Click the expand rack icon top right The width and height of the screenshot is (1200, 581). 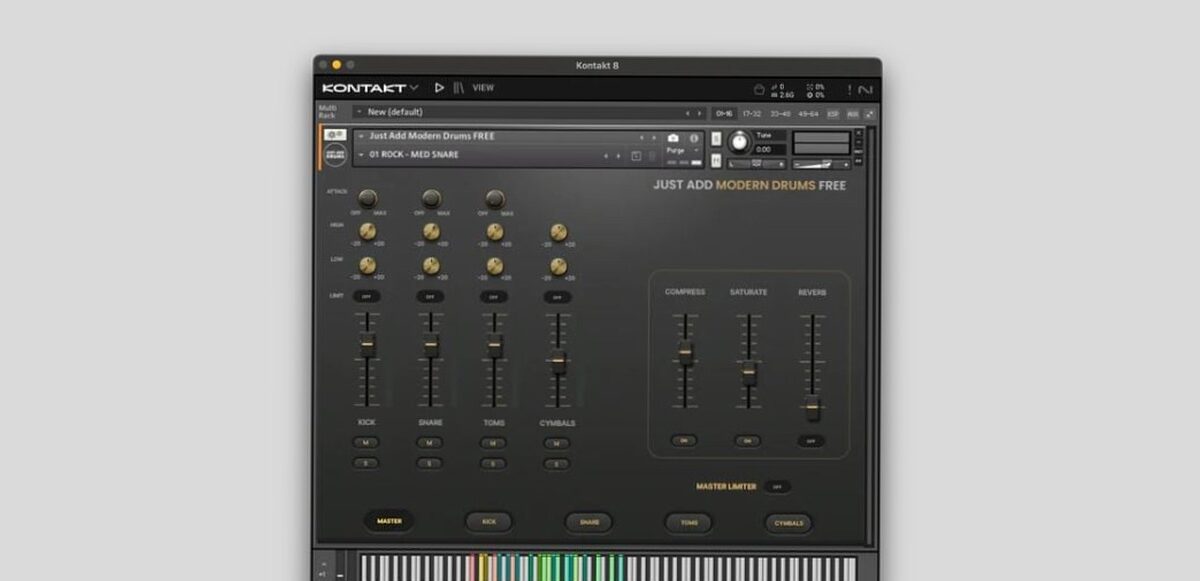tap(868, 113)
